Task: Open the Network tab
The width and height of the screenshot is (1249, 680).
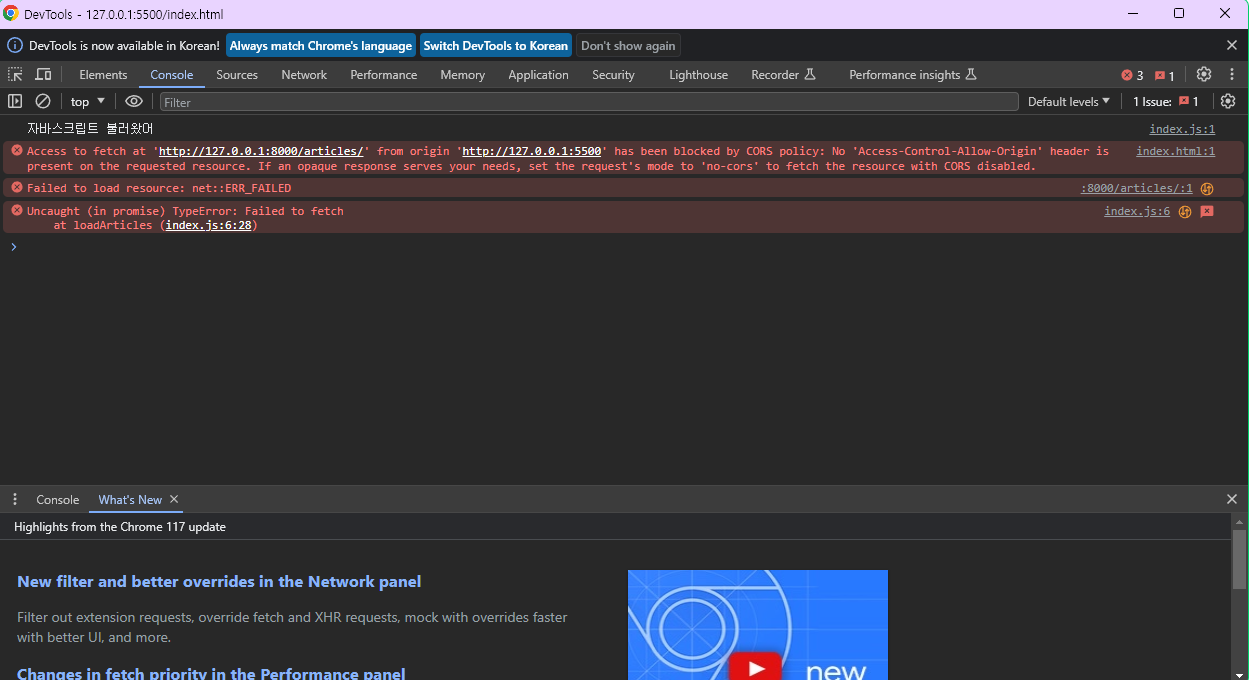Action: point(304,75)
